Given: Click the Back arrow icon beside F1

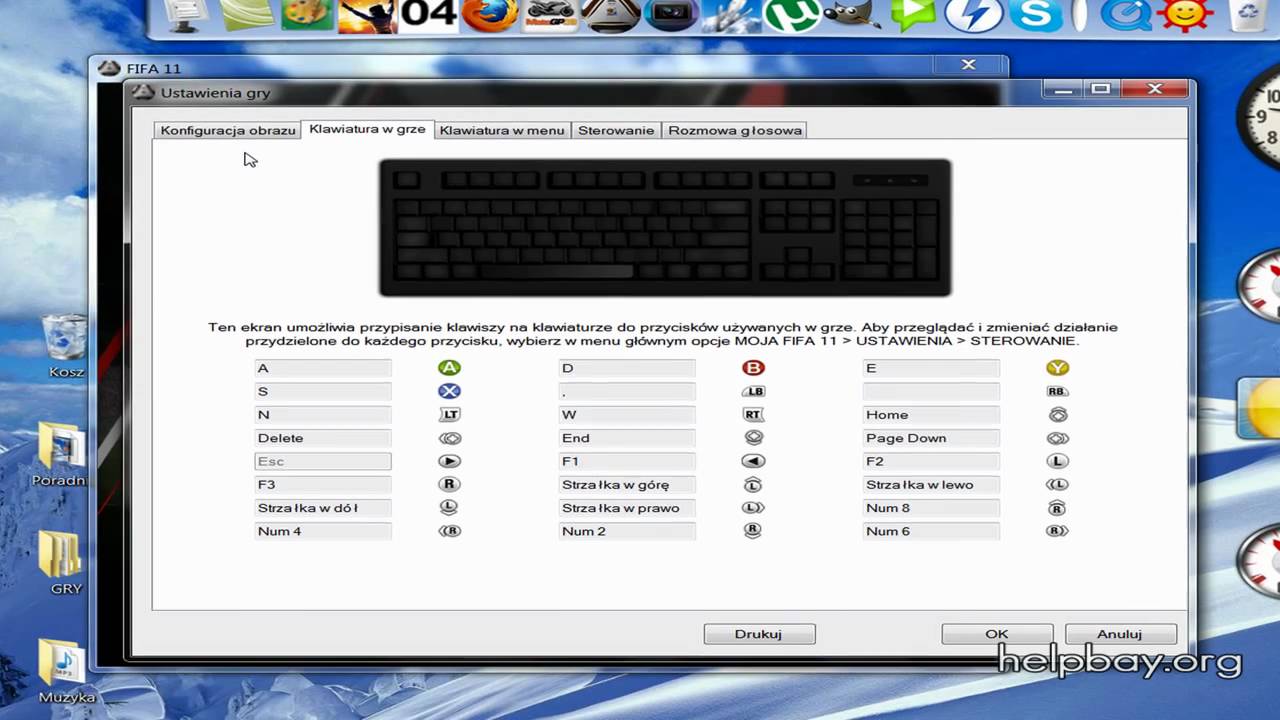Looking at the screenshot, I should 753,461.
